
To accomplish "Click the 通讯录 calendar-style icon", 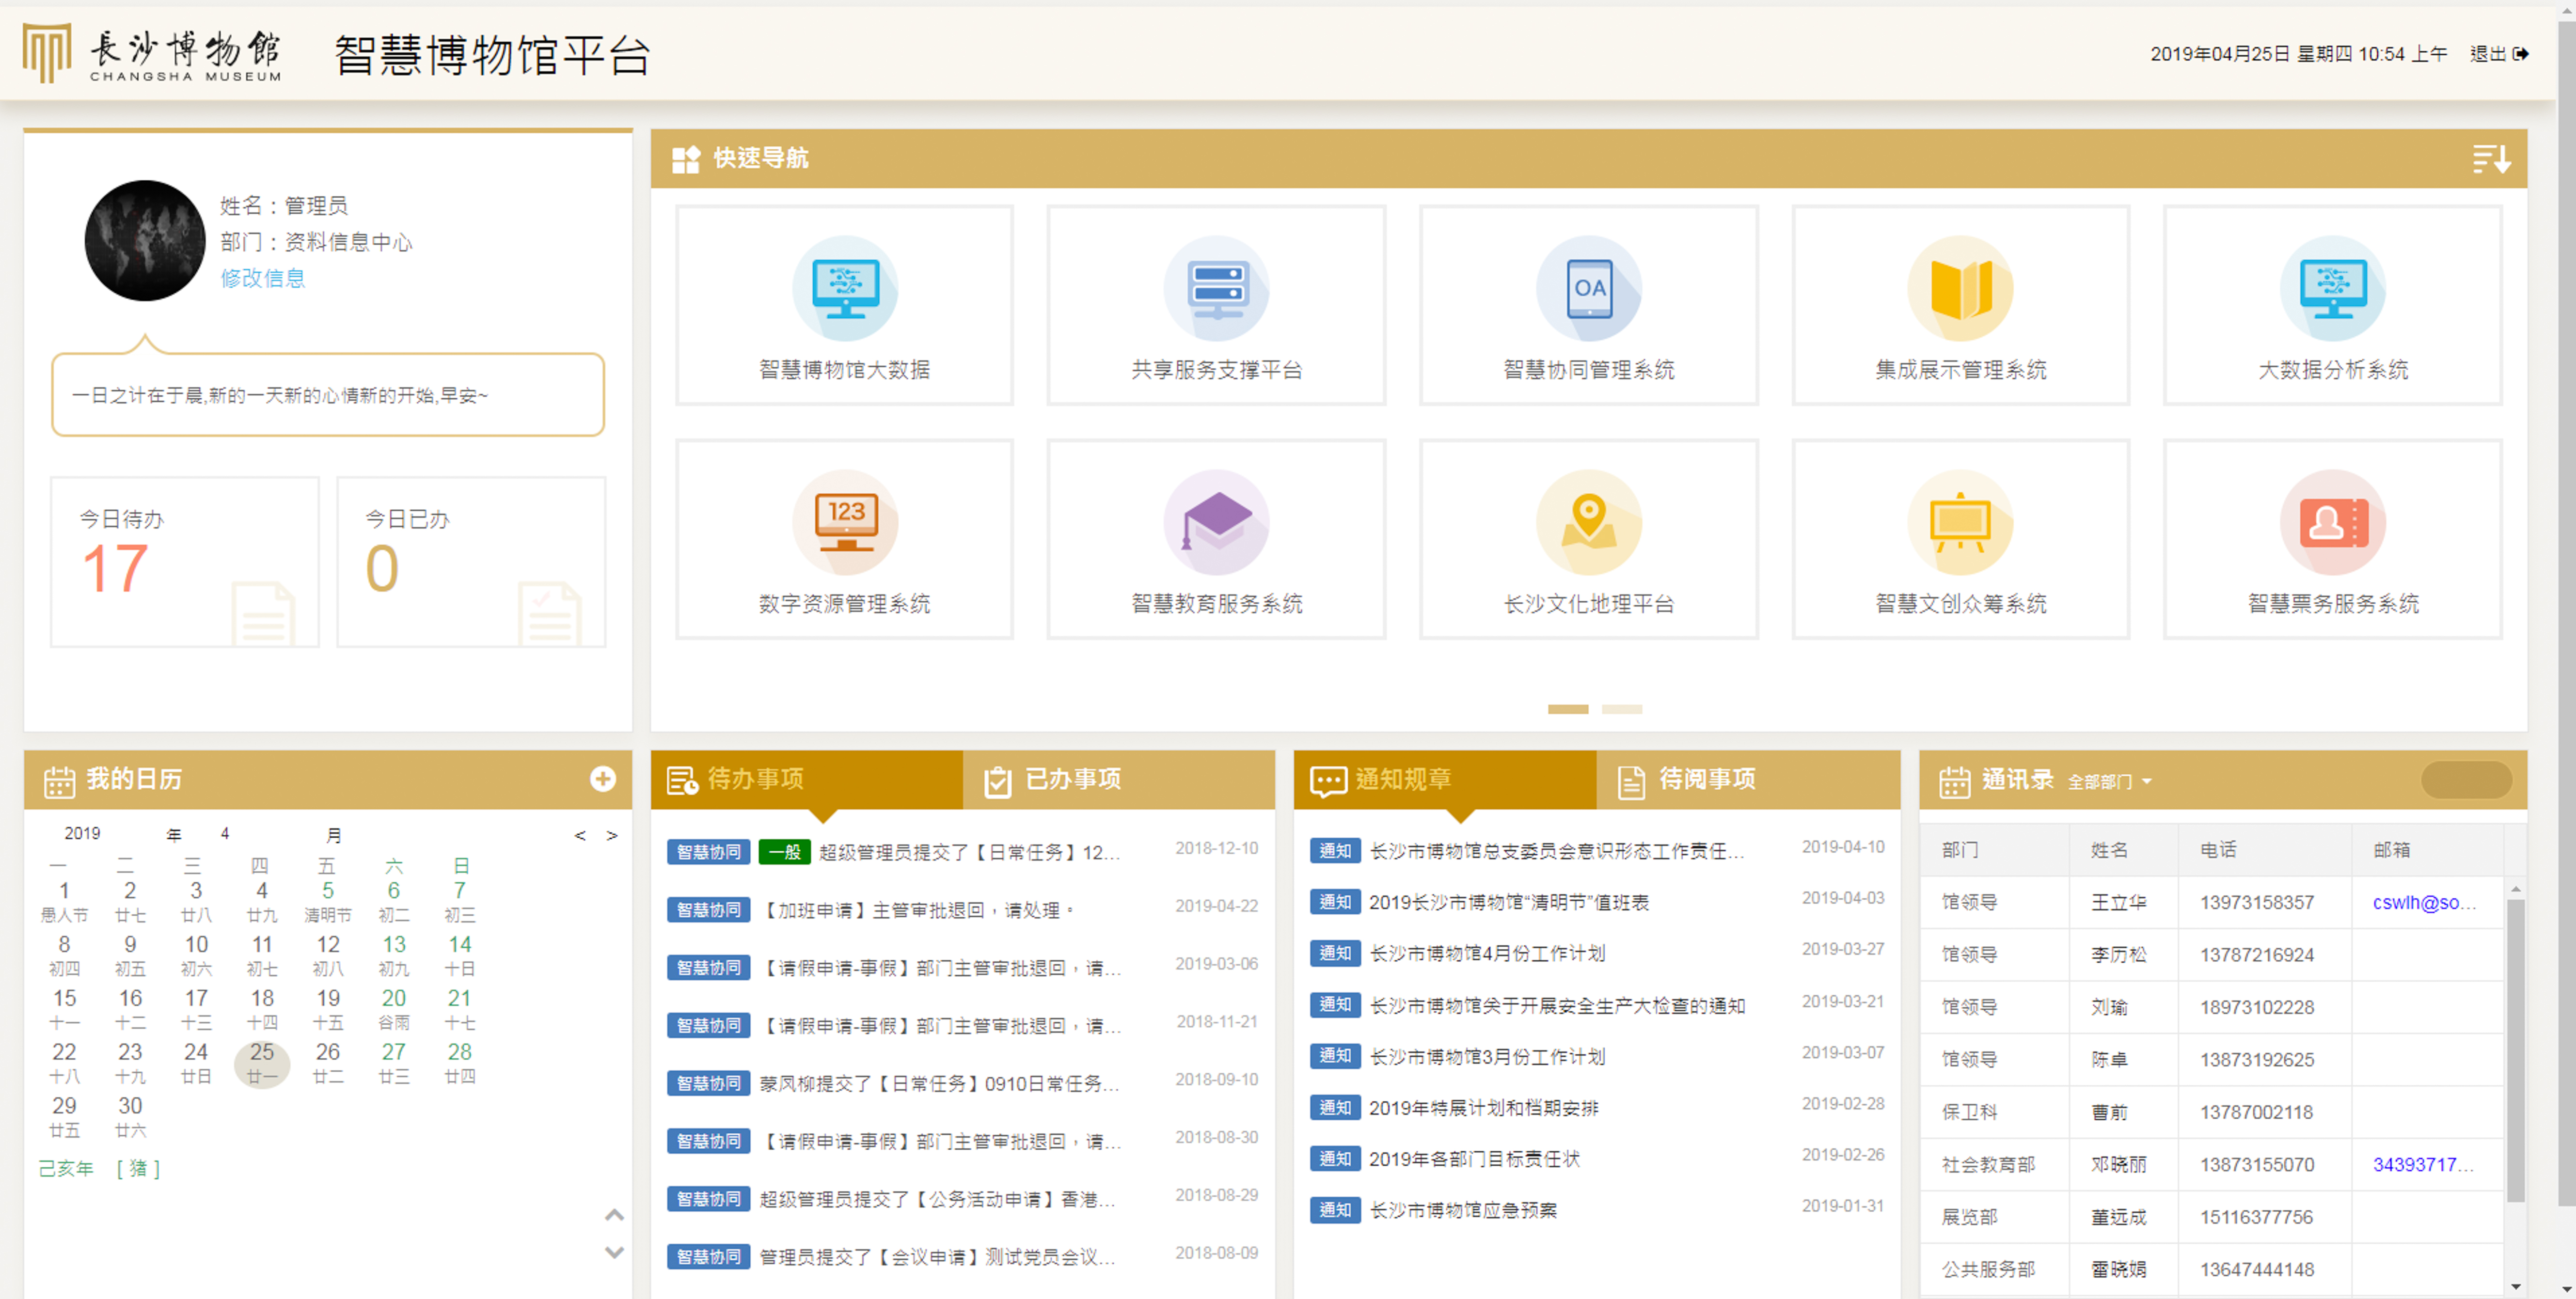I will 1954,781.
